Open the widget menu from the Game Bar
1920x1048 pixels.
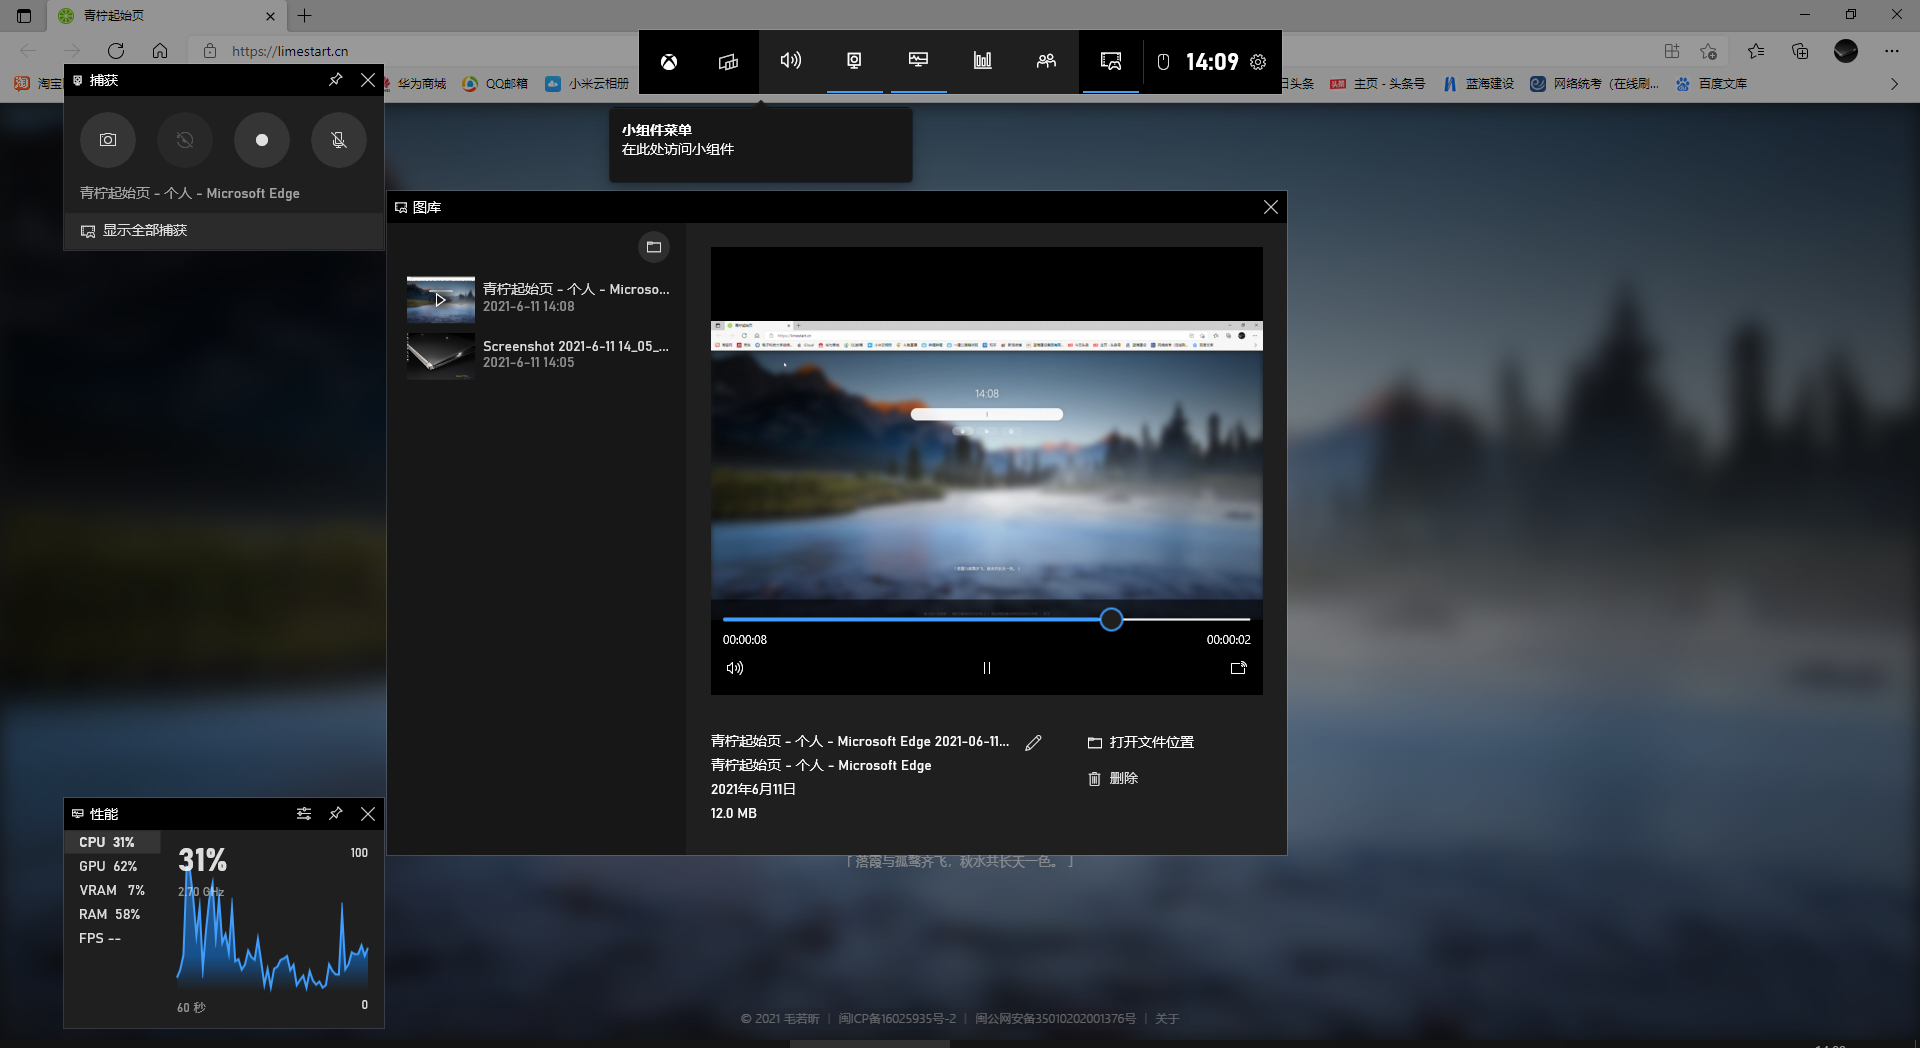pyautogui.click(x=726, y=61)
